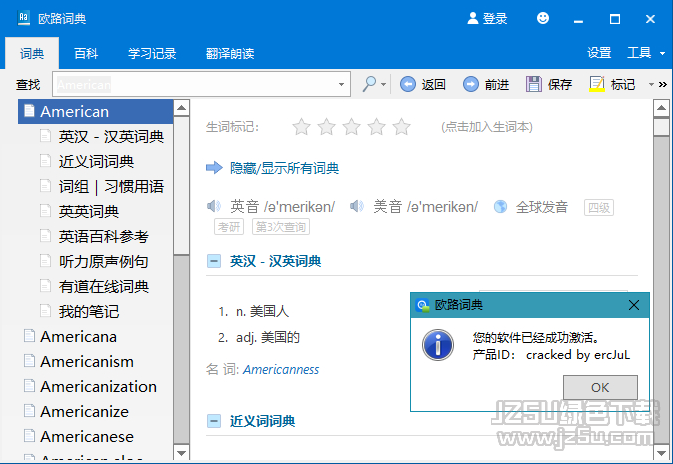Rate with the first star
The height and width of the screenshot is (464, 673).
301,127
